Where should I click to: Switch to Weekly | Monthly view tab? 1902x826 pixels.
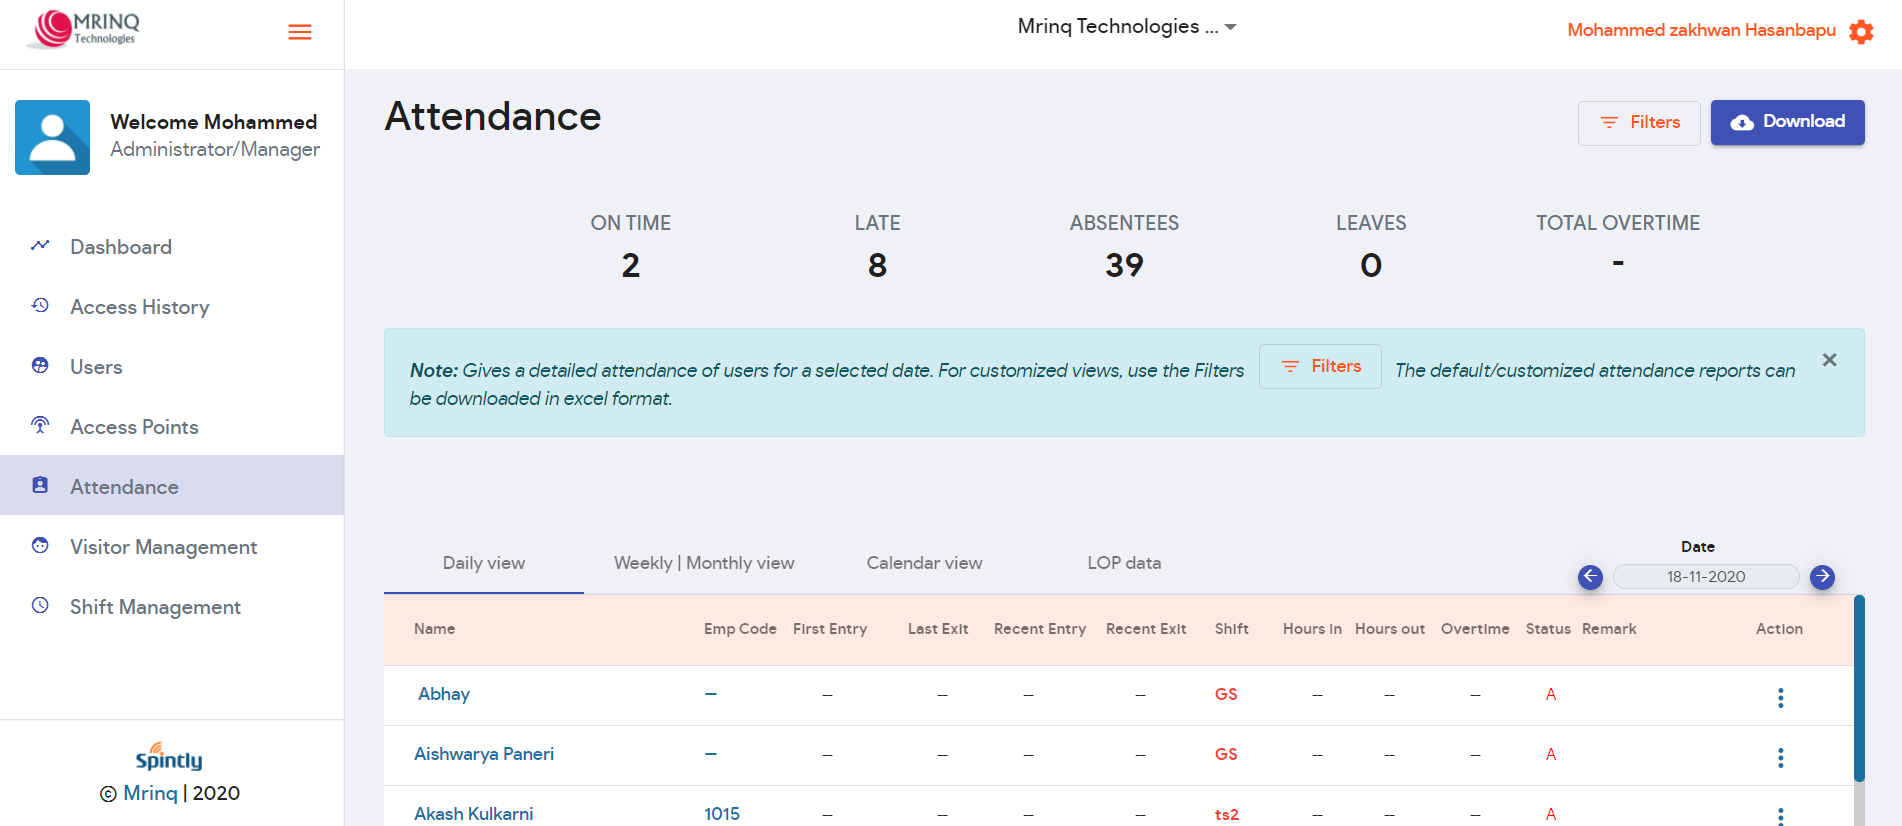[704, 563]
